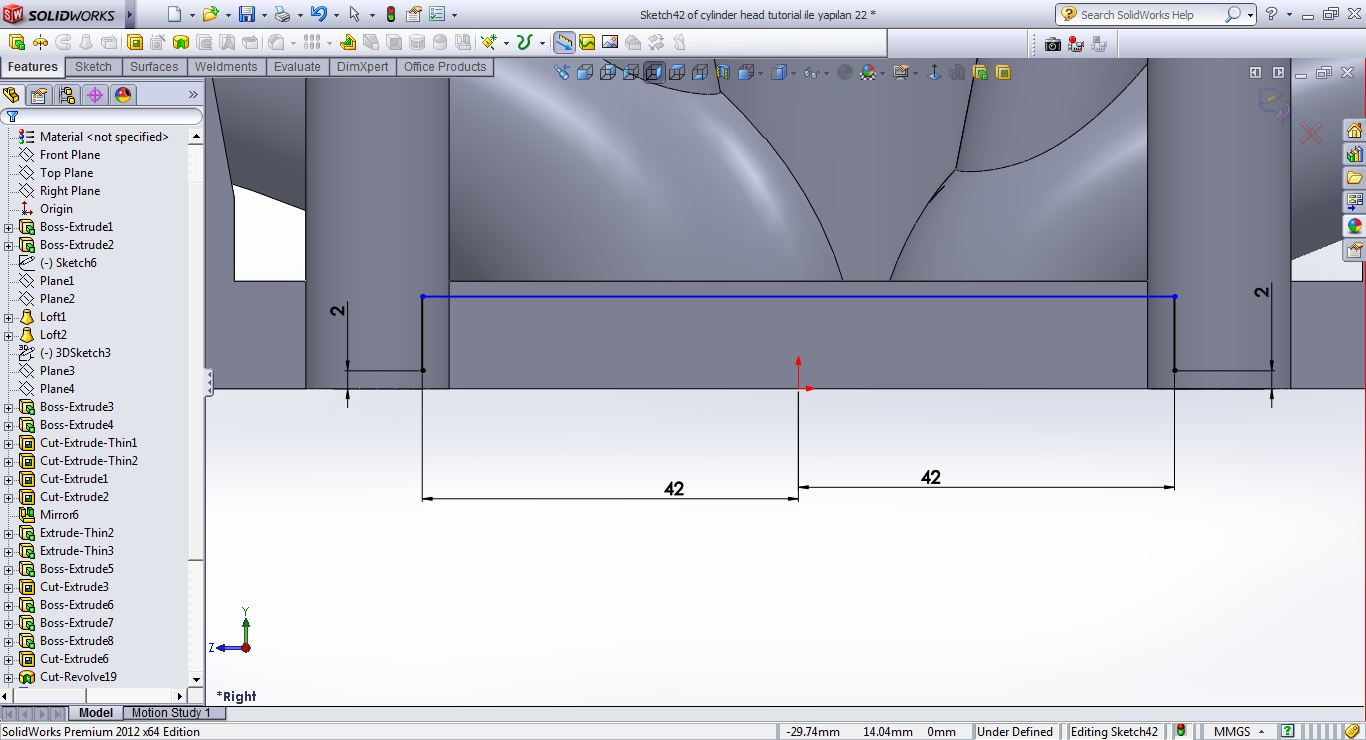Select the Origin item in the tree
The image size is (1366, 740).
pyautogui.click(x=56, y=209)
